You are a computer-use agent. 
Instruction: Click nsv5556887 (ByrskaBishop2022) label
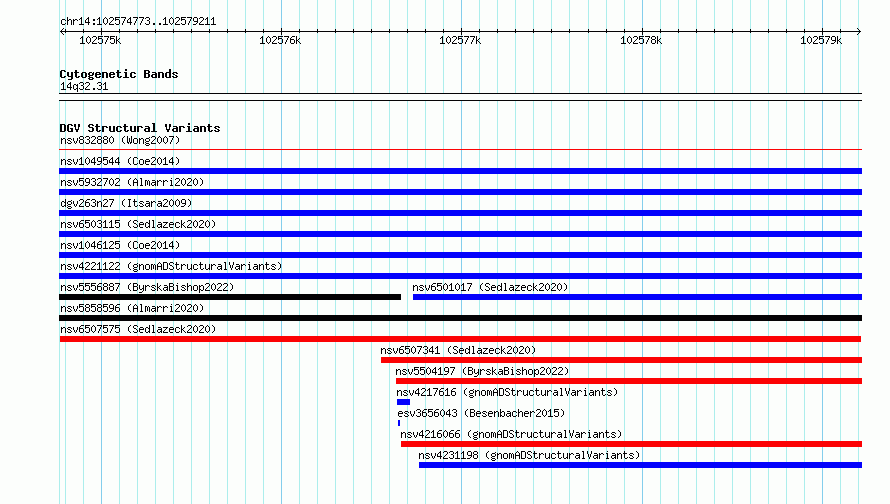pyautogui.click(x=147, y=287)
